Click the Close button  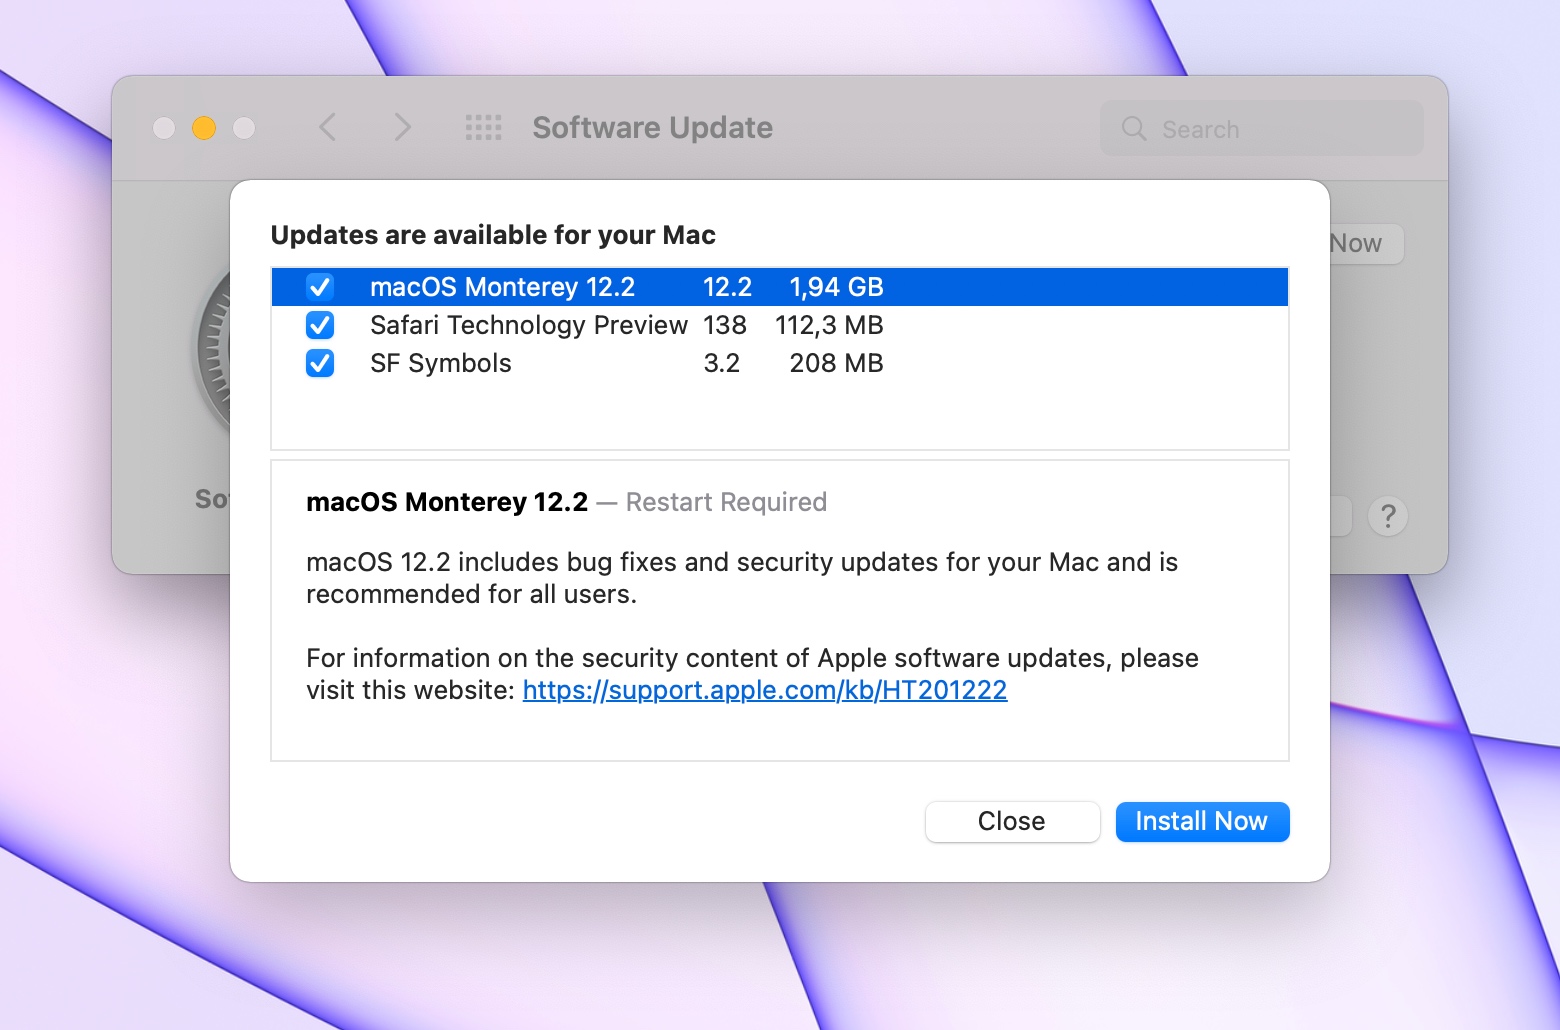(x=1012, y=822)
